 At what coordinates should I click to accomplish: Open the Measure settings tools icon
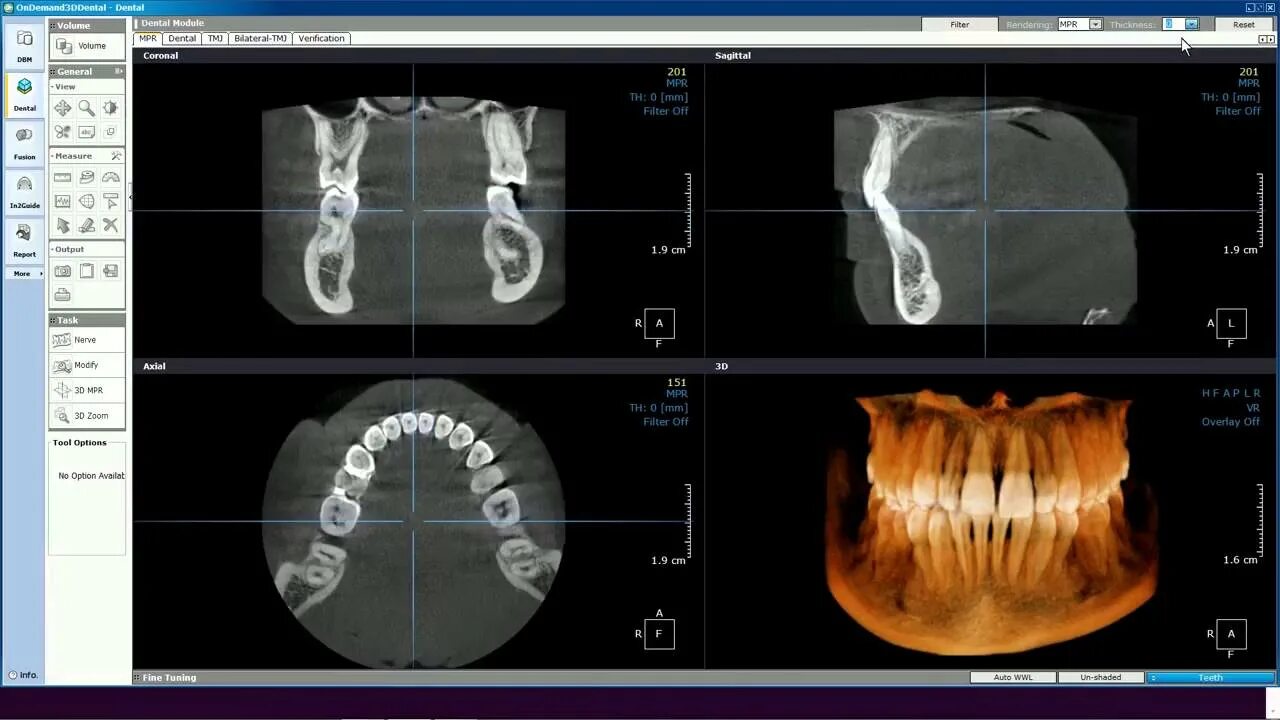116,156
